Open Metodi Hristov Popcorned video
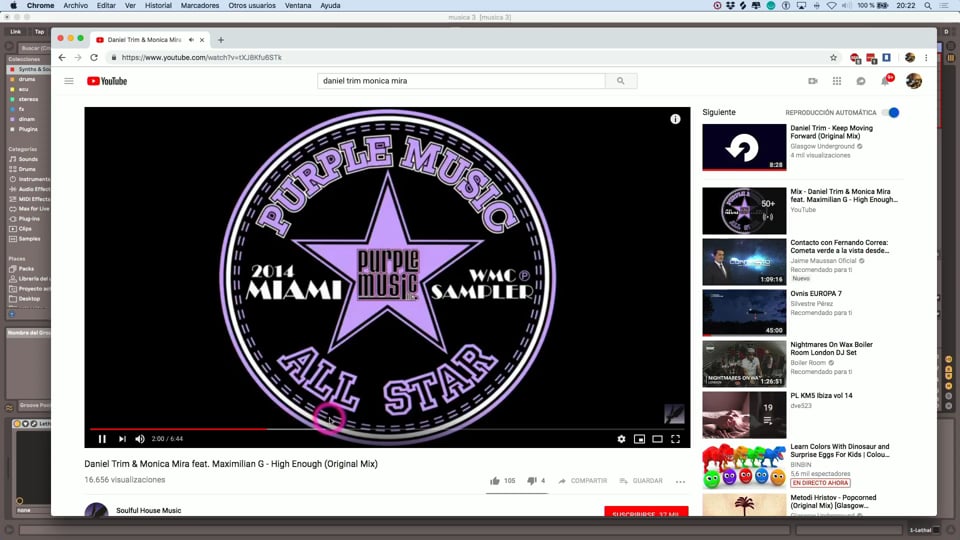This screenshot has height=540, width=960. click(x=833, y=501)
